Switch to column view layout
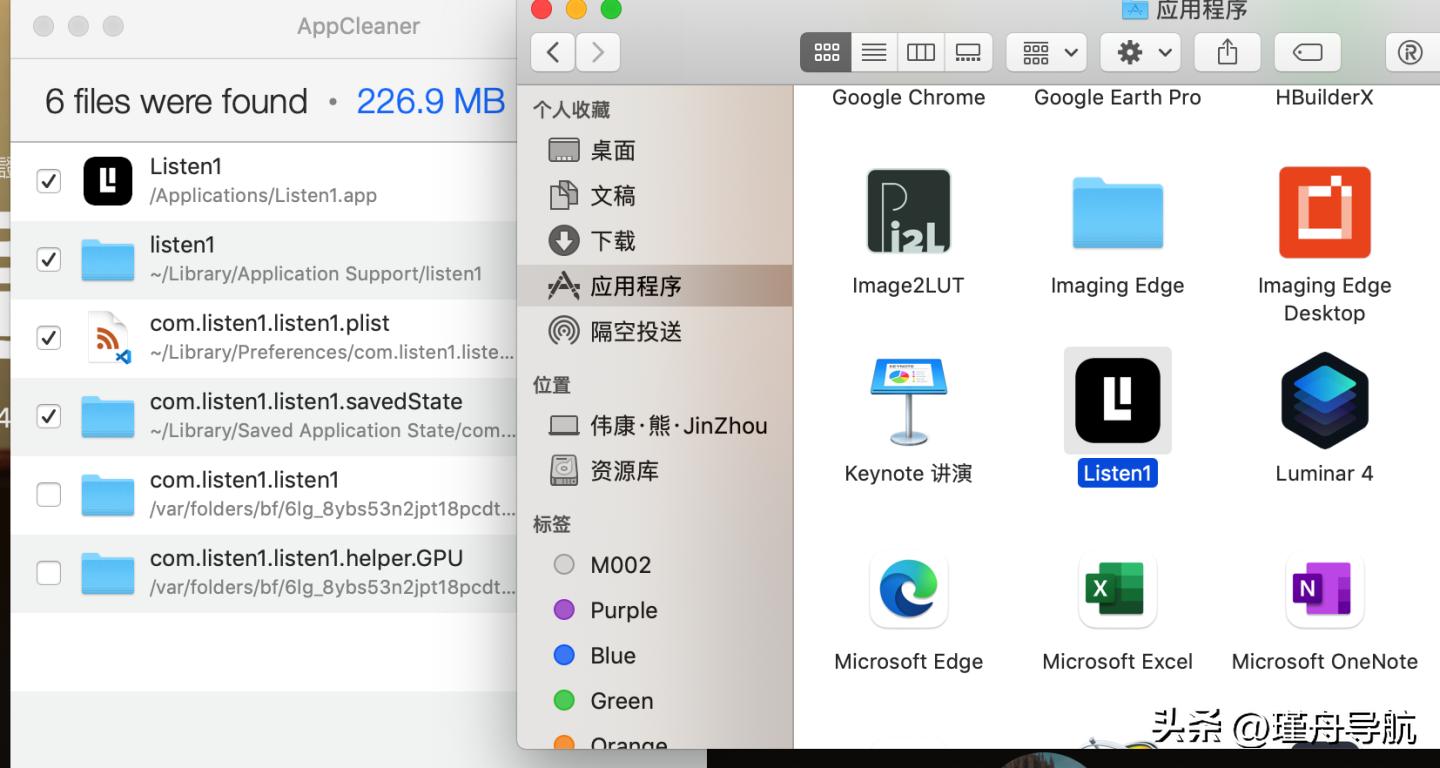Screen dimensions: 1440x768 point(920,52)
